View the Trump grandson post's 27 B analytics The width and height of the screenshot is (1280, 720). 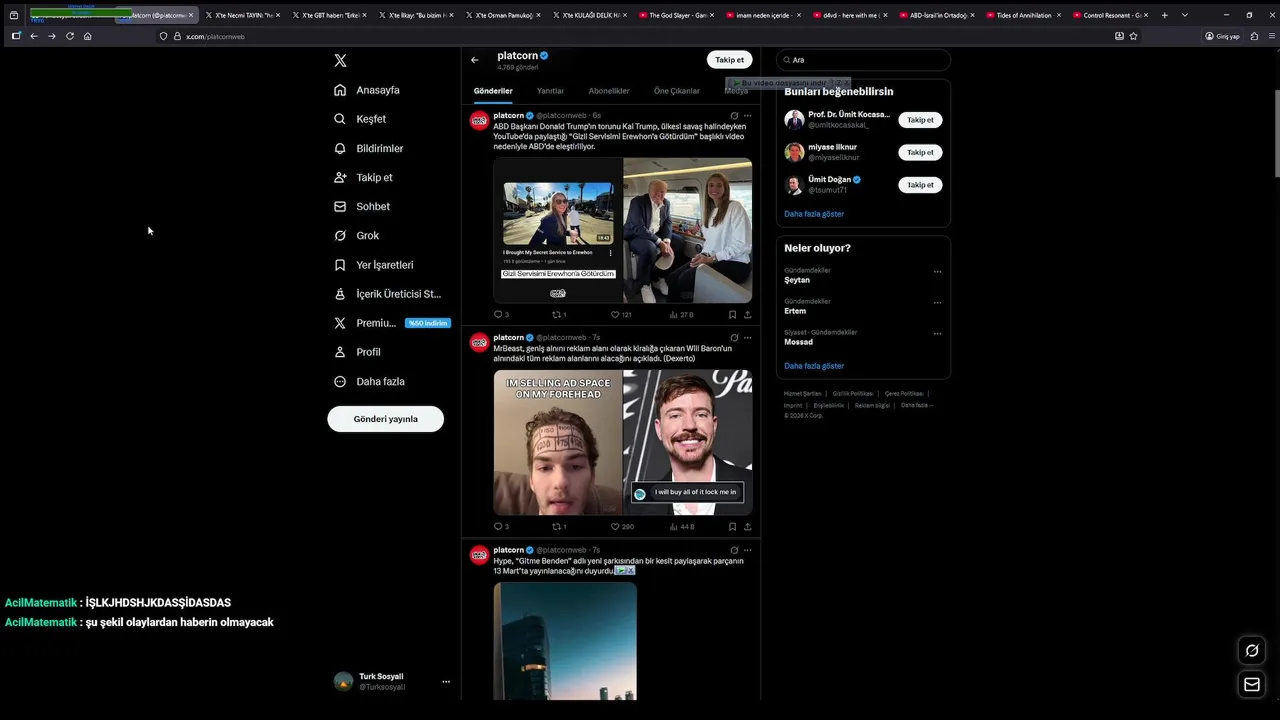click(679, 315)
